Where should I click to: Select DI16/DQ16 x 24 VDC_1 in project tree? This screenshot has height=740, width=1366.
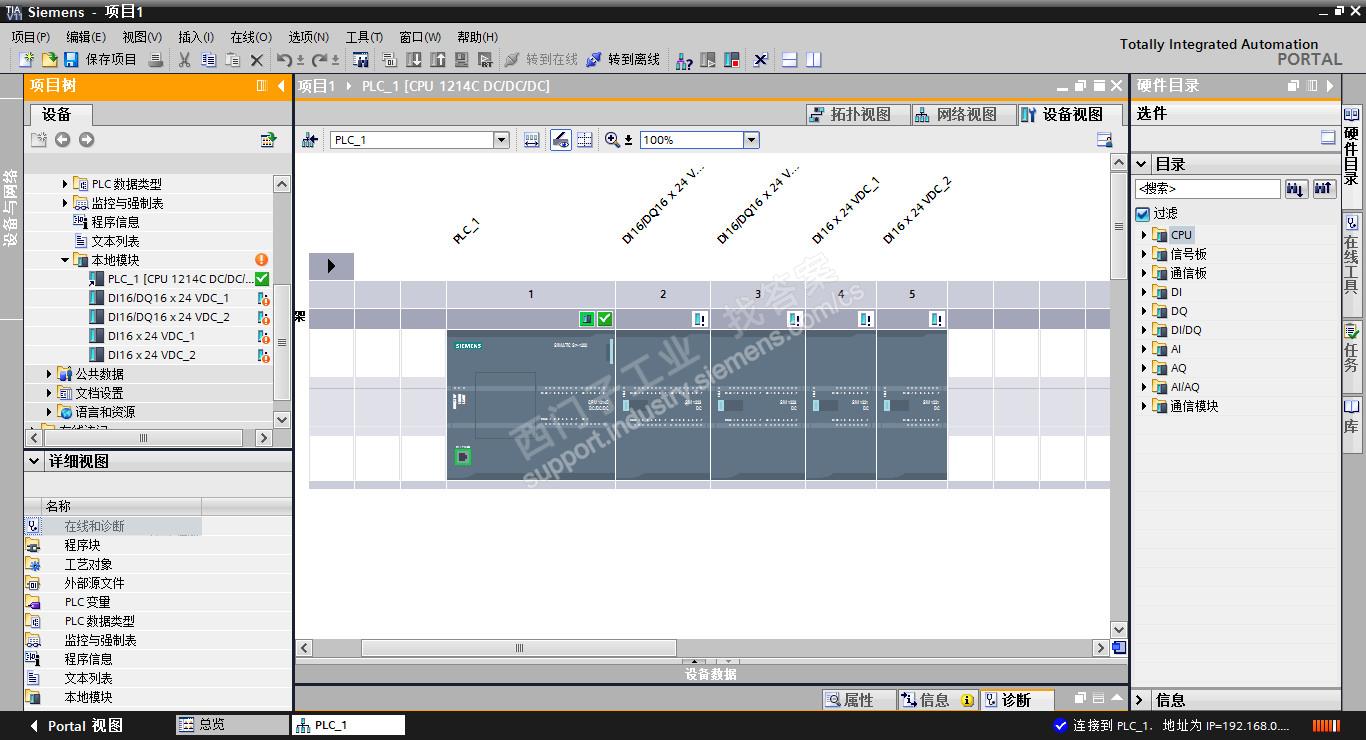[x=168, y=298]
